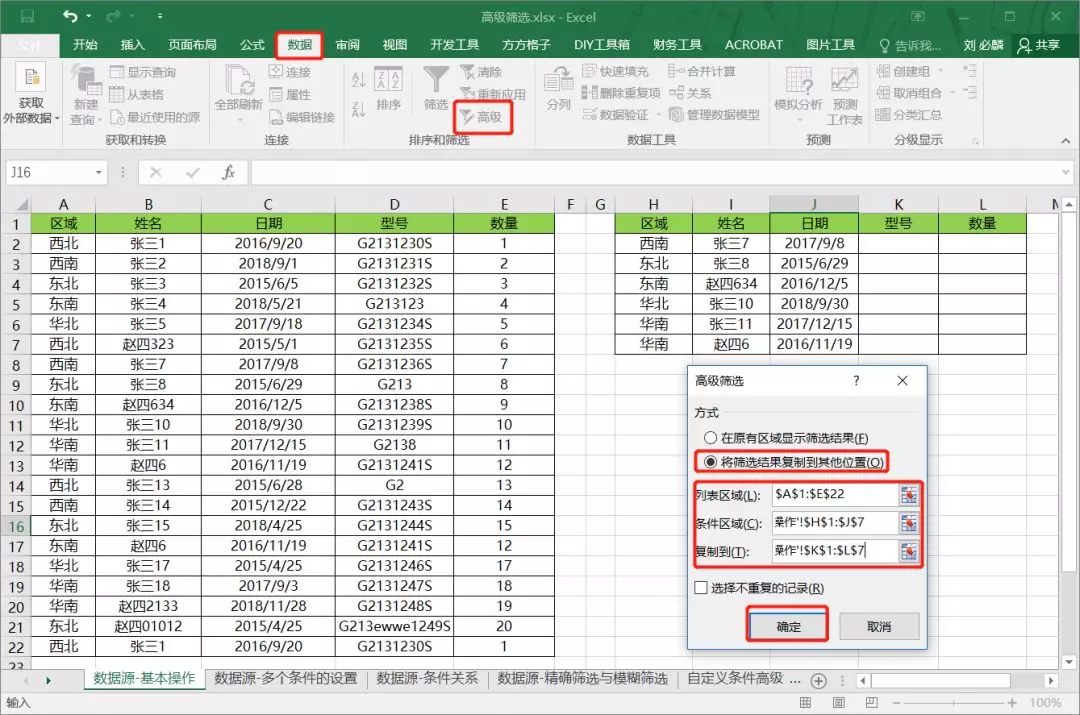Viewport: 1080px width, 715px height.
Task: Switch to Page Layout view in status bar
Action: tap(838, 703)
